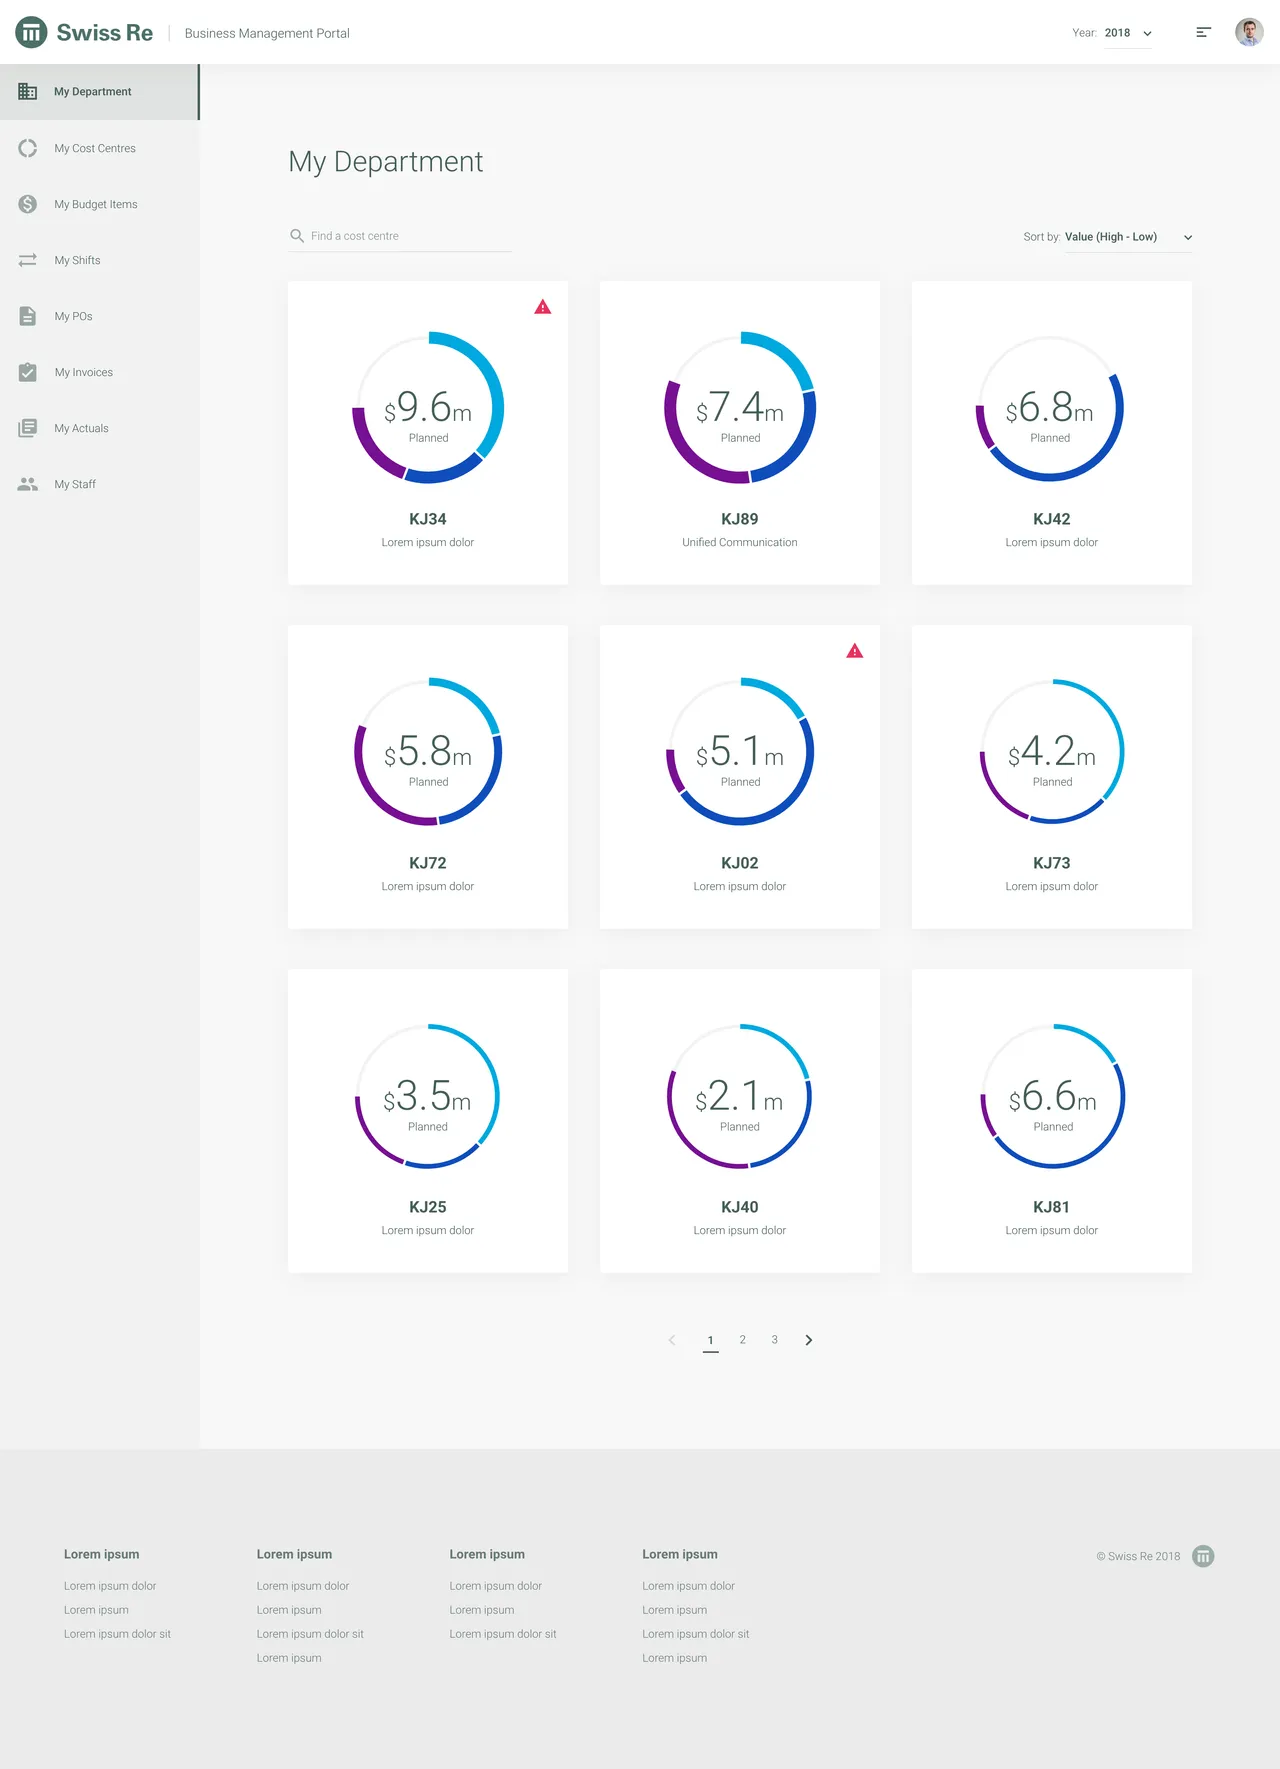Click the dollar icon for My Budget Items
Image resolution: width=1280 pixels, height=1769 pixels.
[28, 204]
